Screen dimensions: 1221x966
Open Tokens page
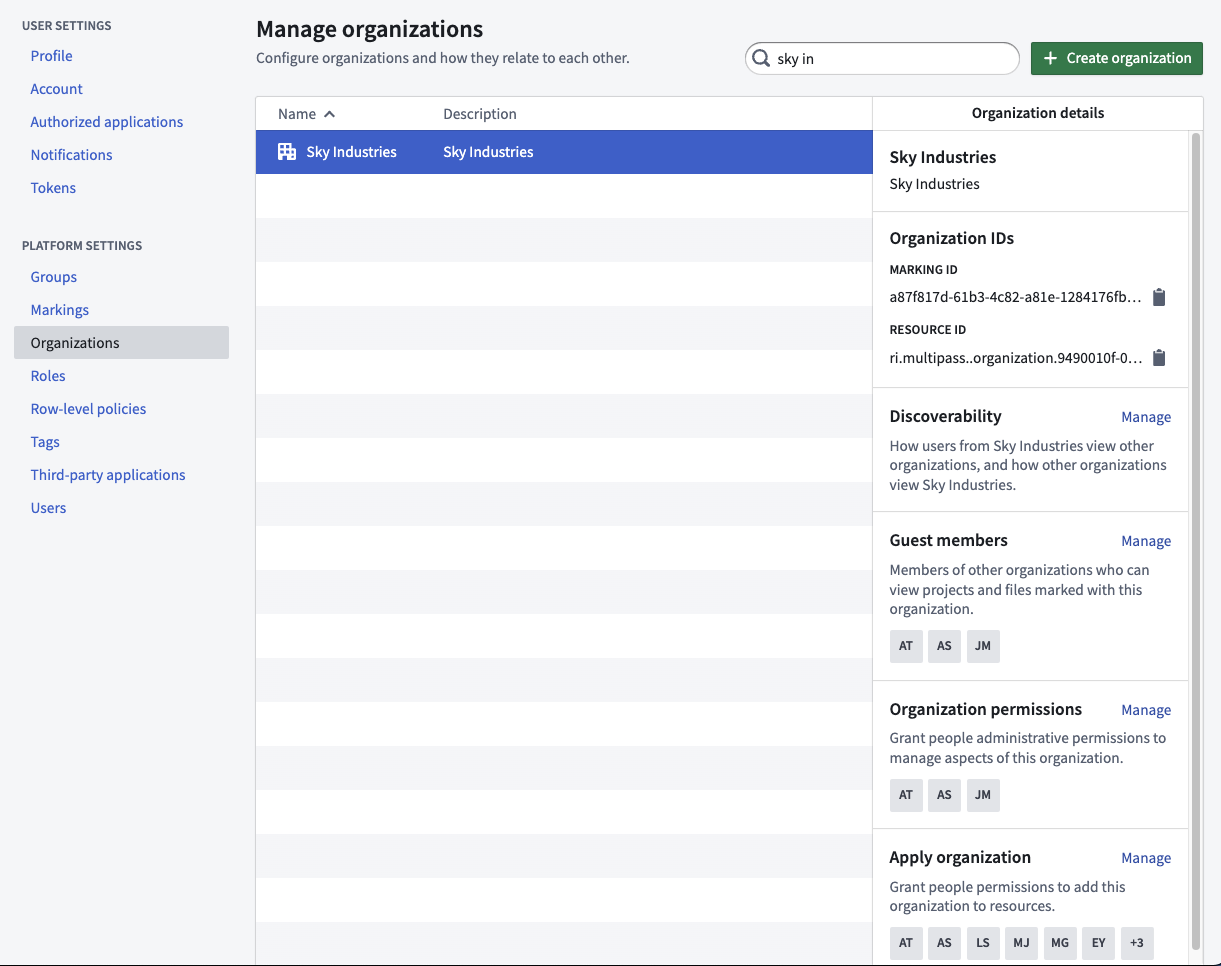53,188
